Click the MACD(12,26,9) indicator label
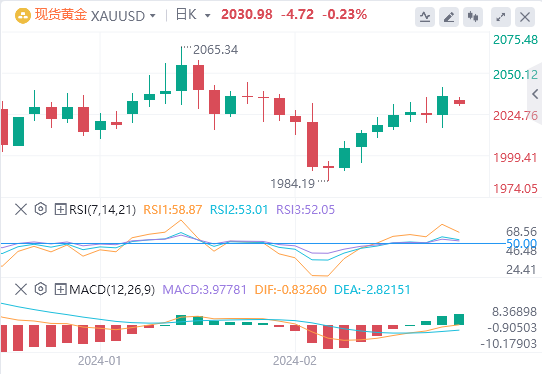Viewport: 542px width, 374px height. coord(112,289)
